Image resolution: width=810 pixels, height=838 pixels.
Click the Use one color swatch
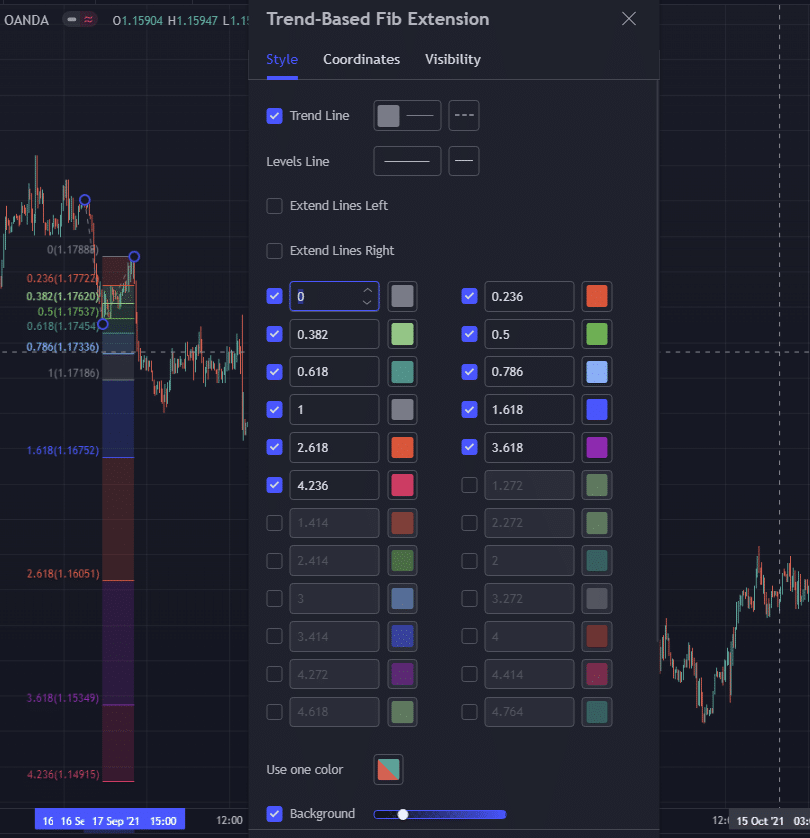pyautogui.click(x=388, y=770)
